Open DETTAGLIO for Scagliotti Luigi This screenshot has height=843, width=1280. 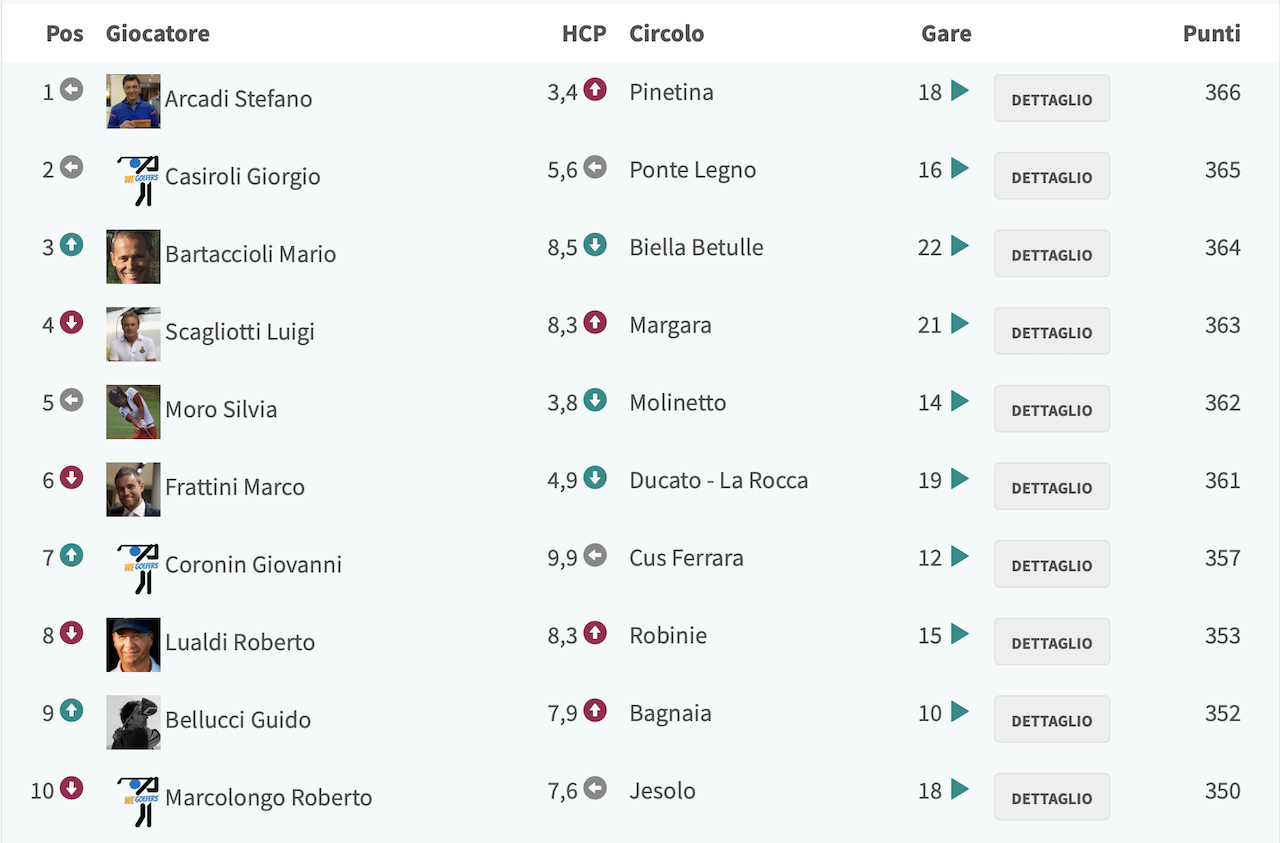(x=1052, y=331)
